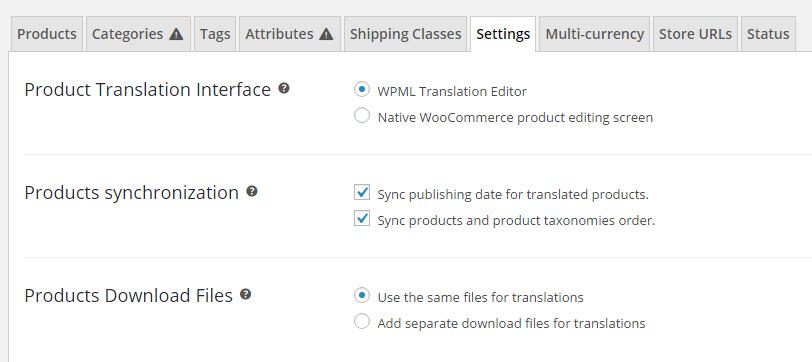Open the Categories tab
Image resolution: width=812 pixels, height=362 pixels.
pos(138,34)
